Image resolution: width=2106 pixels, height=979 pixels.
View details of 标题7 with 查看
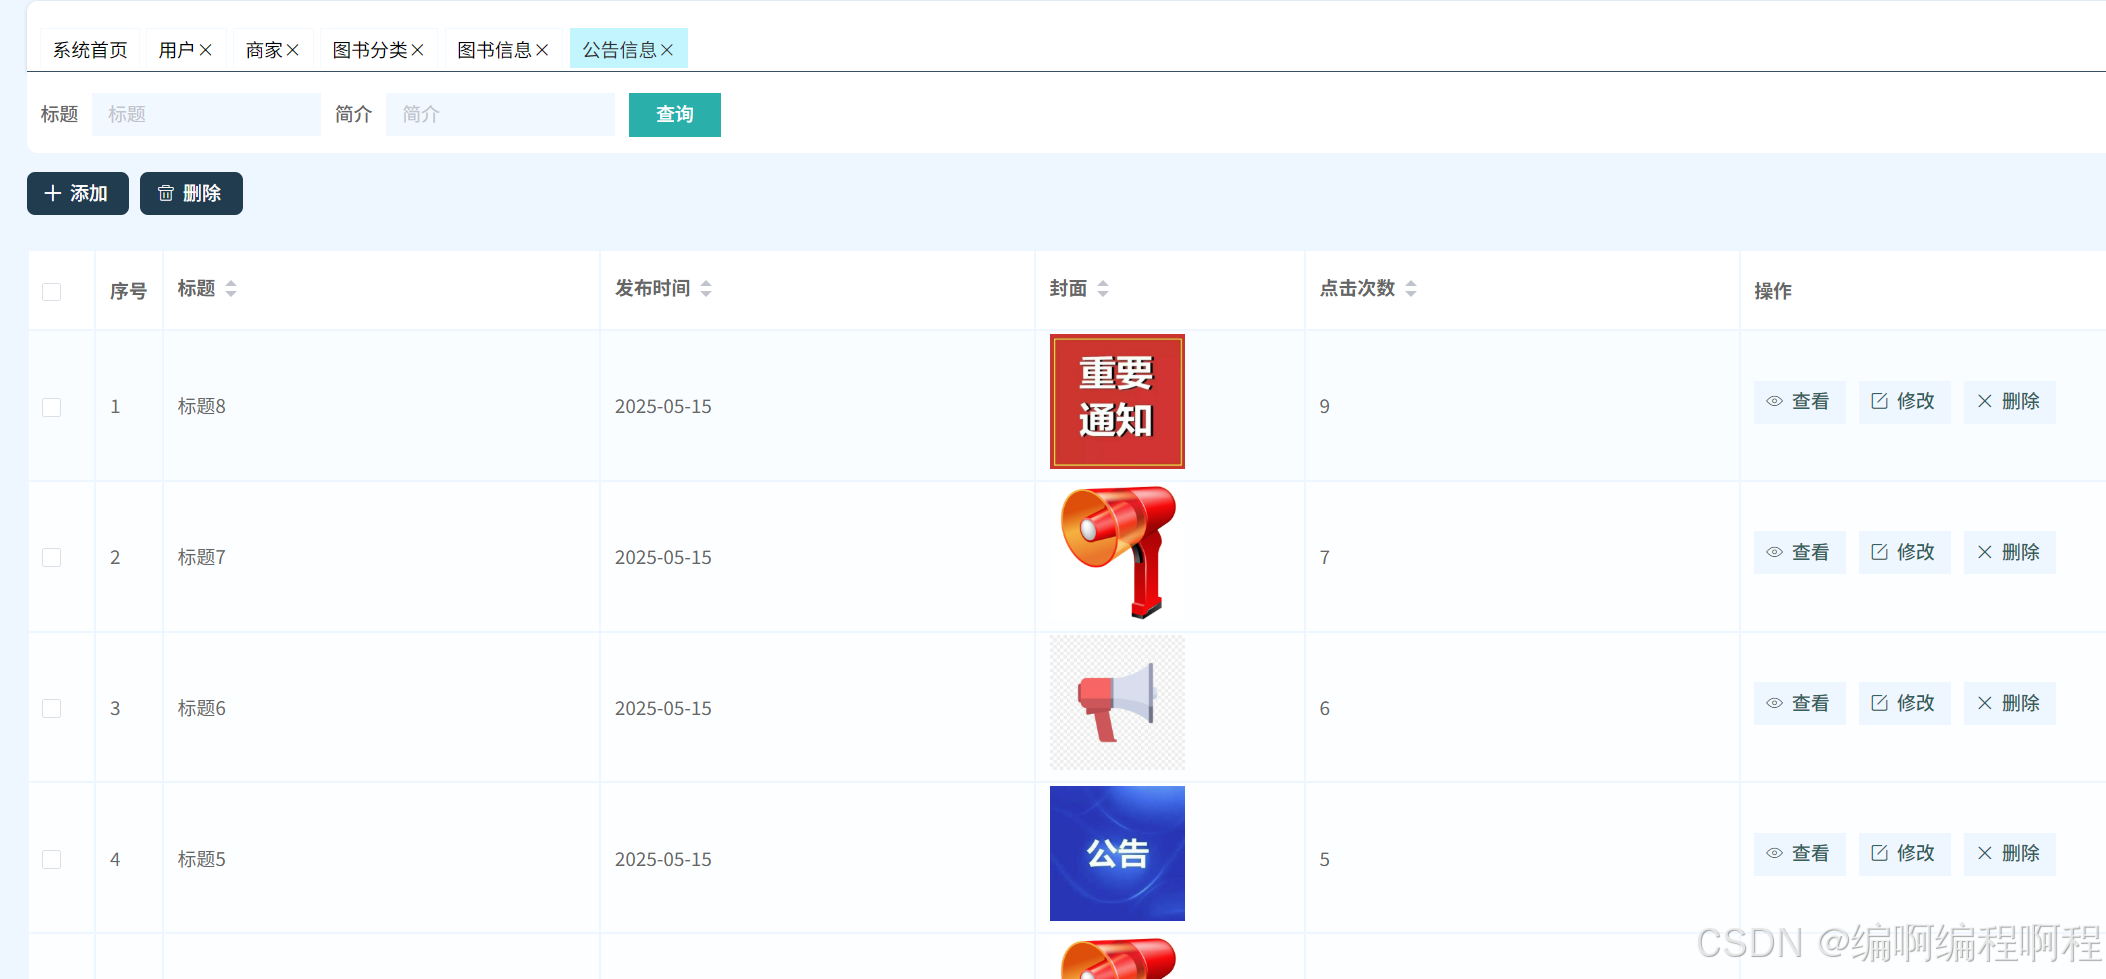click(x=1799, y=552)
